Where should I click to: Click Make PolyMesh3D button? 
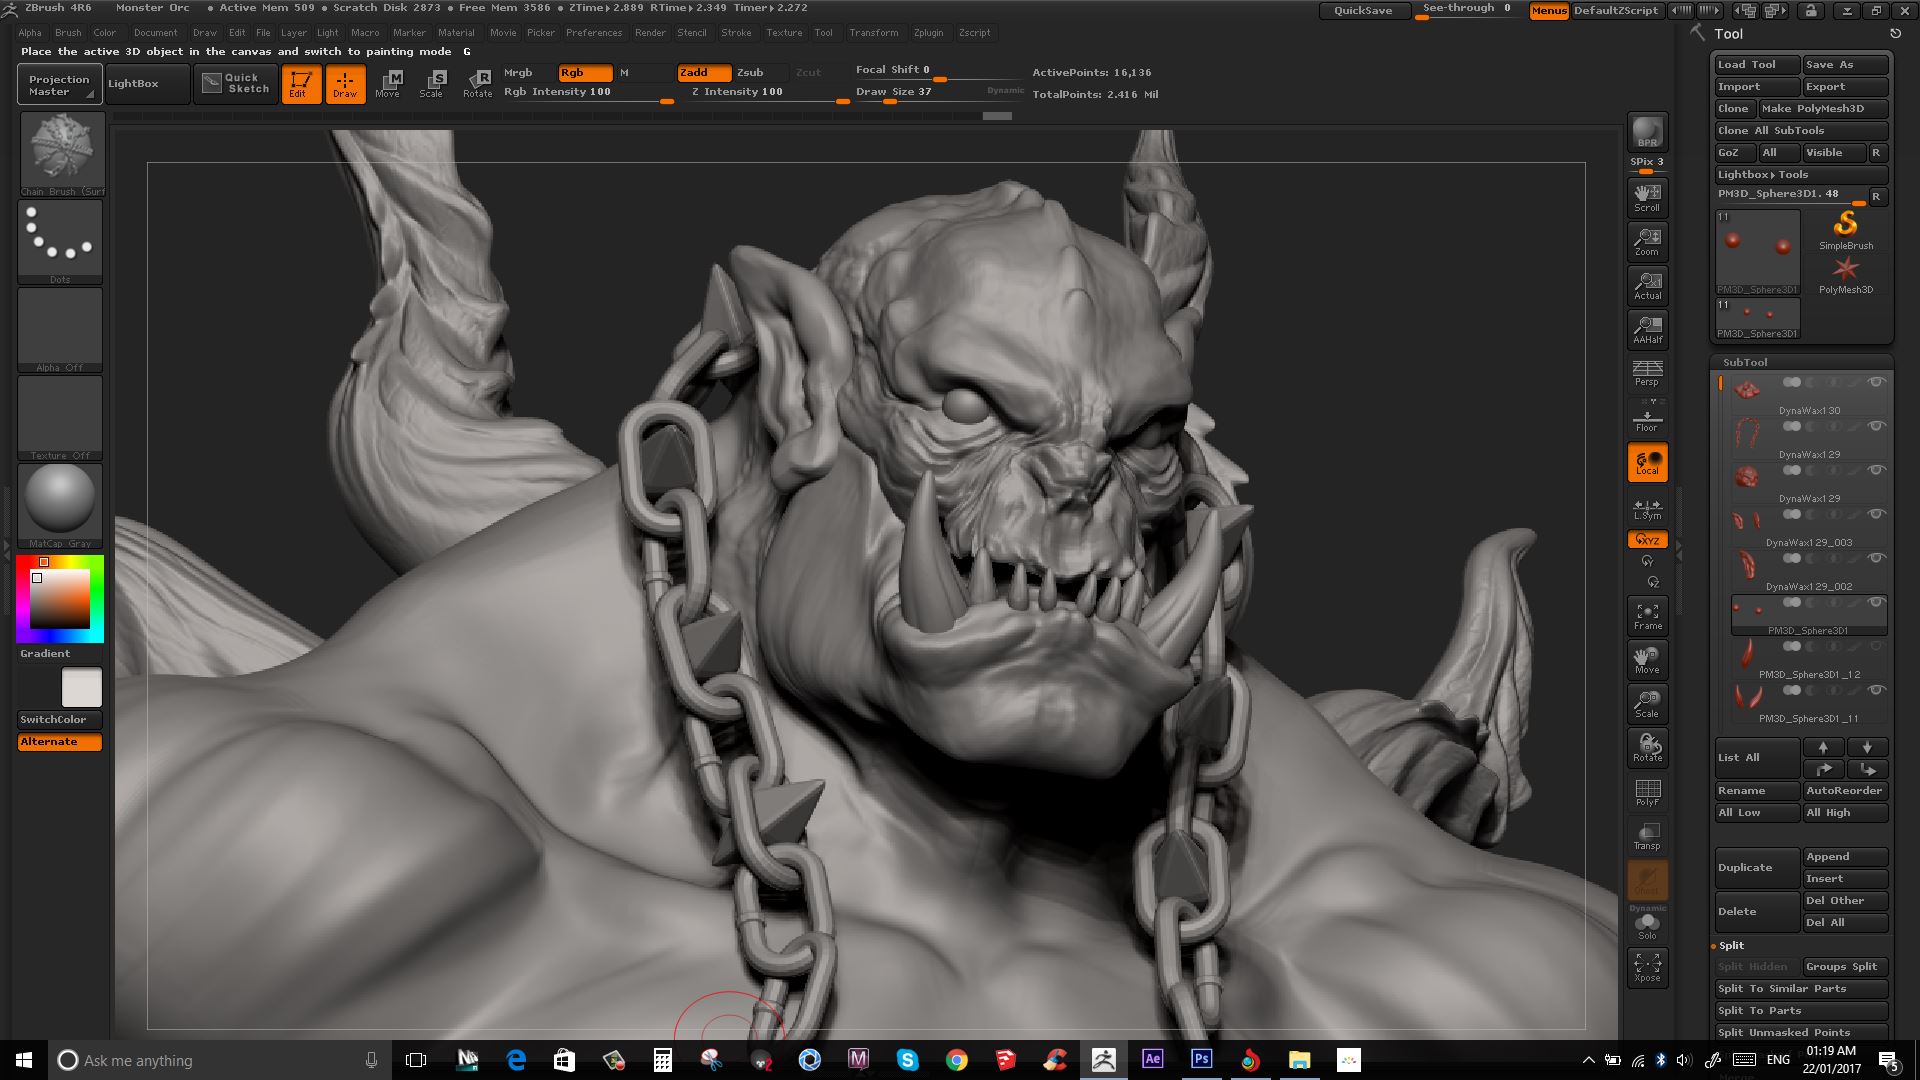[x=1823, y=108]
